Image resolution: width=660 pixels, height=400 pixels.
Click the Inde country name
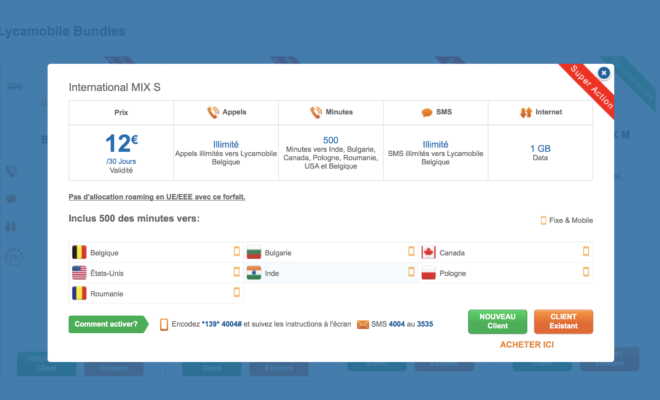[x=271, y=274]
